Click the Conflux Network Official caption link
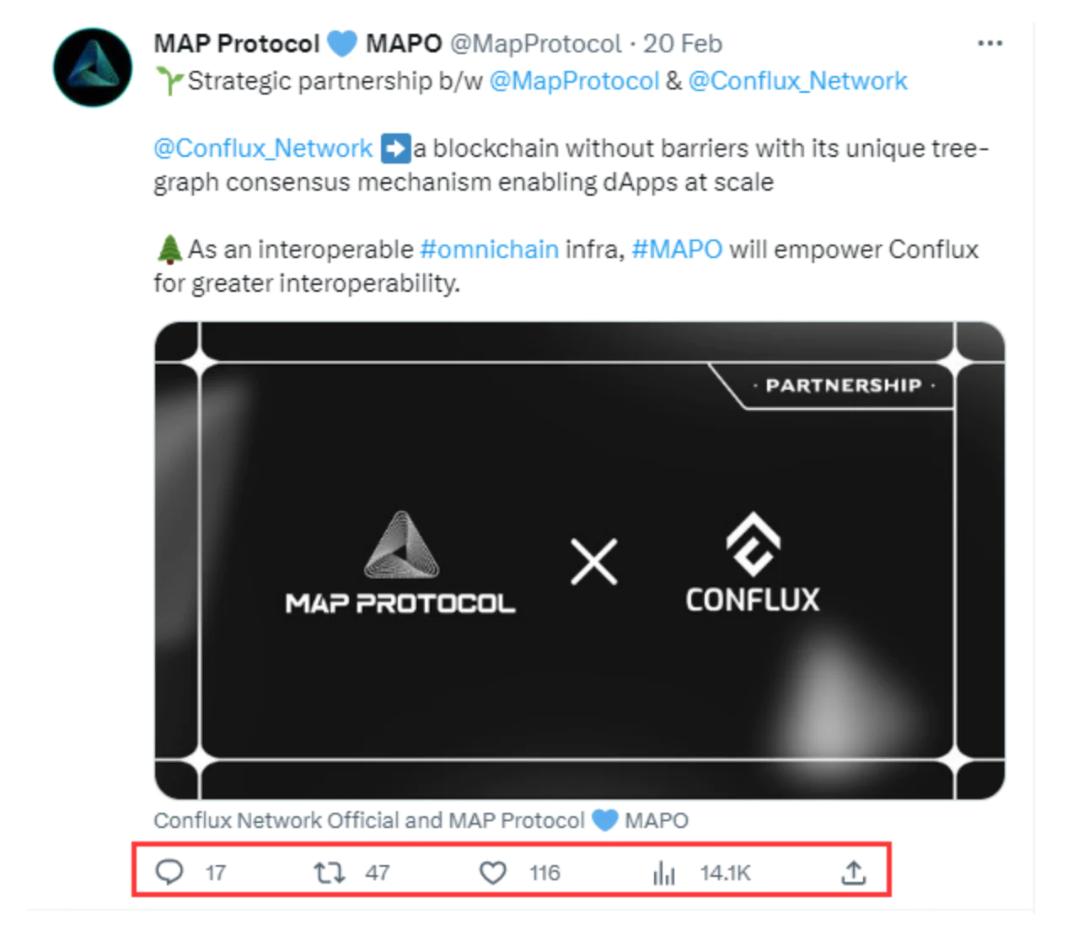This screenshot has height=937, width=1077. (276, 821)
